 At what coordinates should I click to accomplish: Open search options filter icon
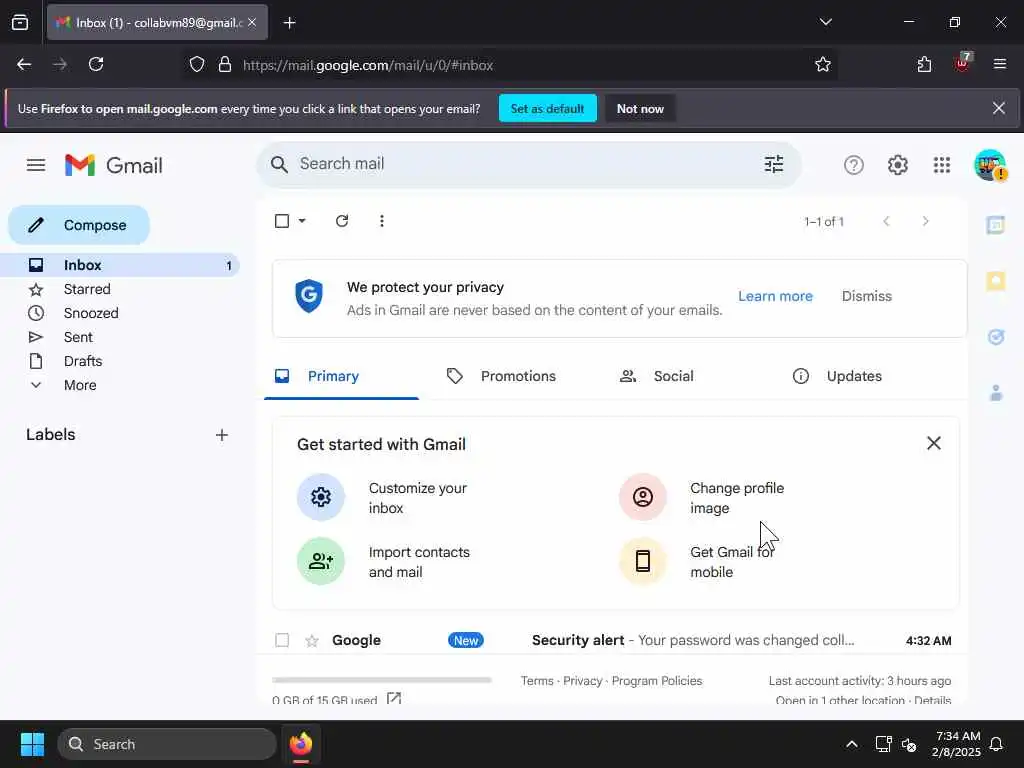(774, 164)
